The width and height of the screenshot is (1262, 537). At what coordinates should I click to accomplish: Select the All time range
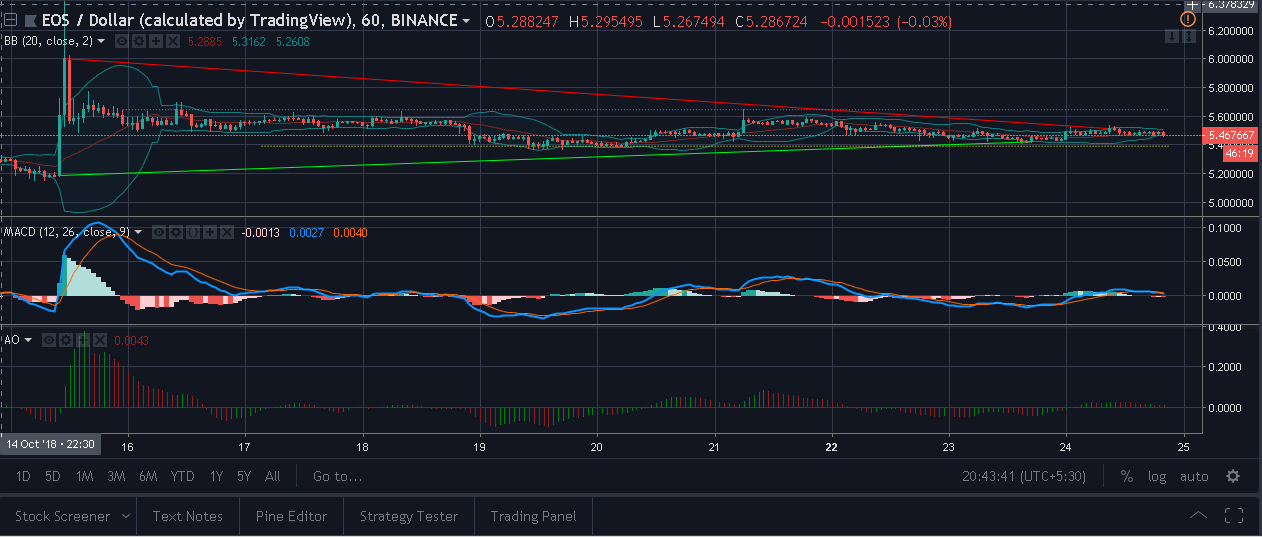(273, 476)
